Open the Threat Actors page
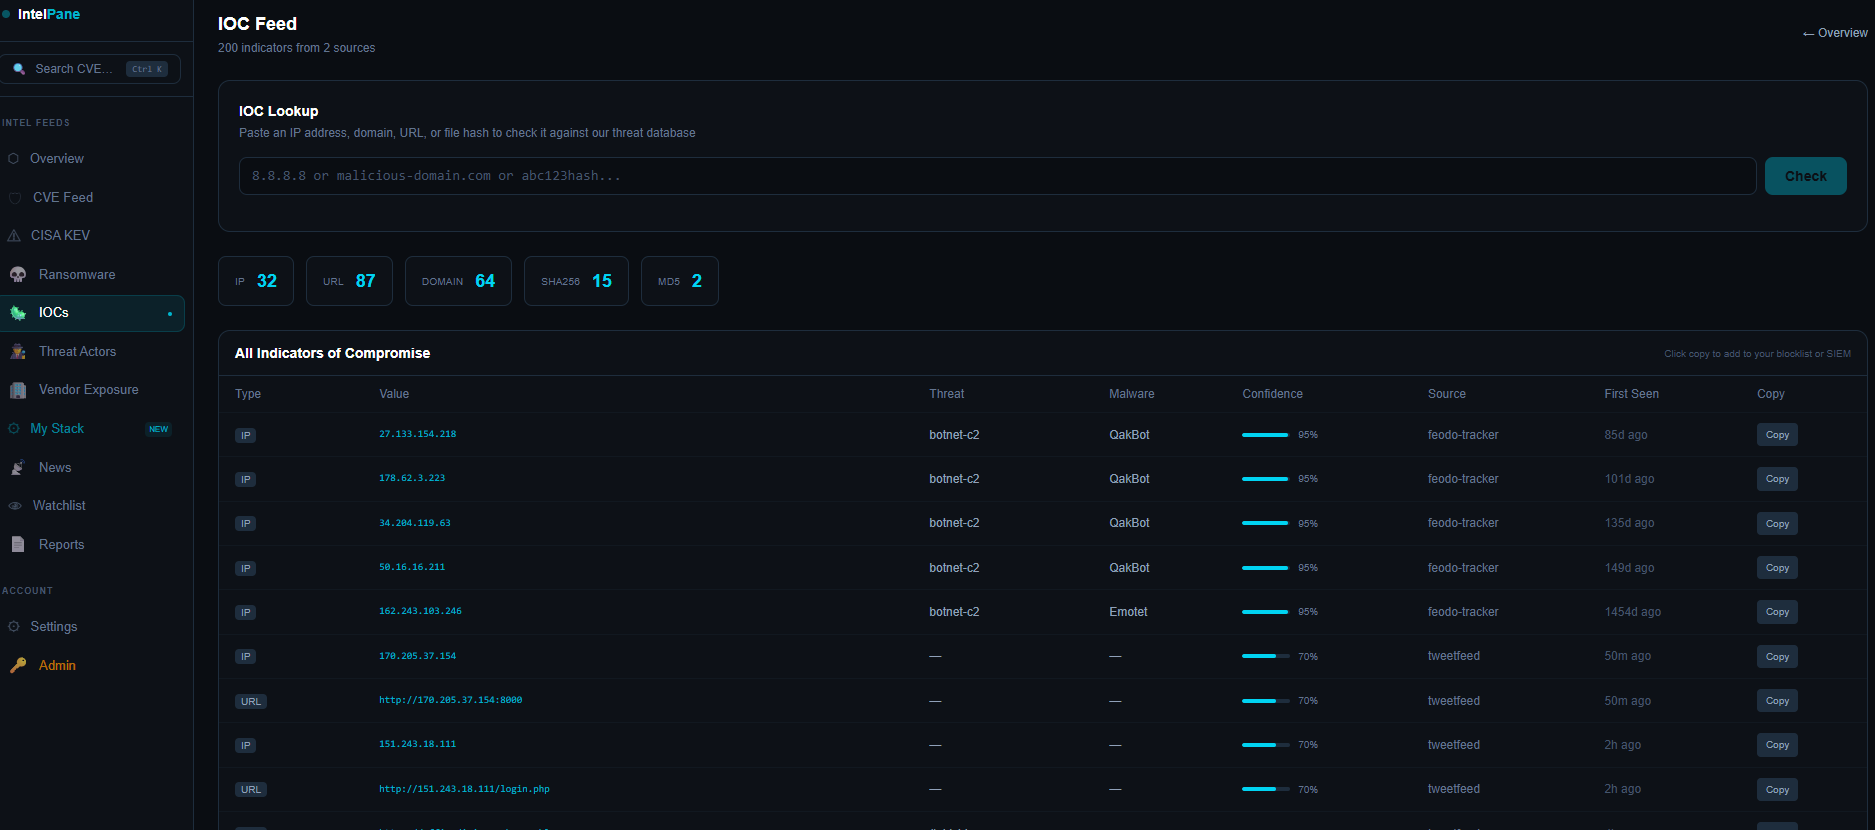 point(92,352)
